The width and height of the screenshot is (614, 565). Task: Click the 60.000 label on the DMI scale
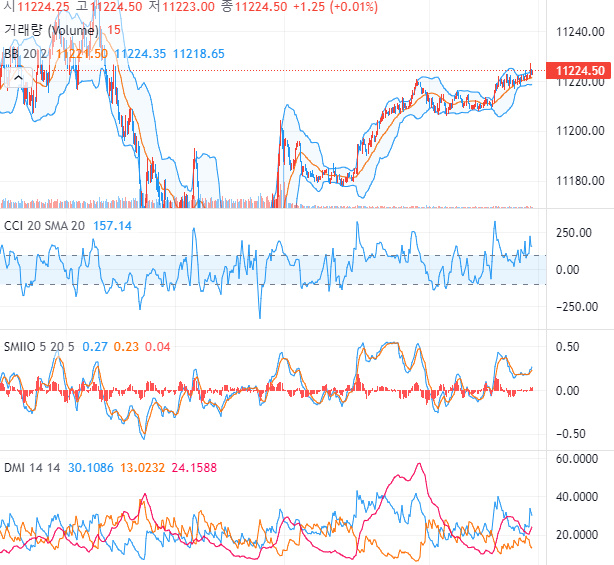pos(575,459)
